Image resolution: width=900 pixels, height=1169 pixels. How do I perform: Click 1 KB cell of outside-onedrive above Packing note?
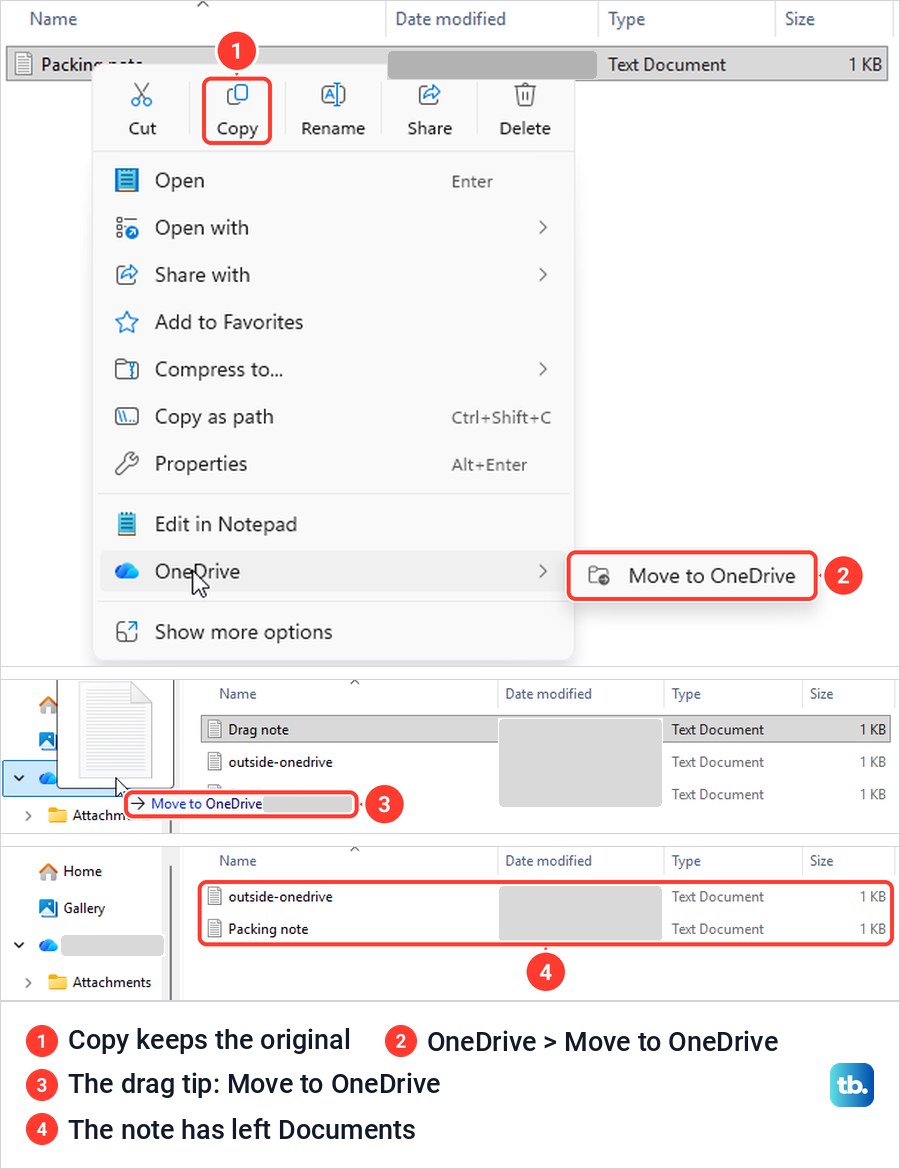click(872, 896)
